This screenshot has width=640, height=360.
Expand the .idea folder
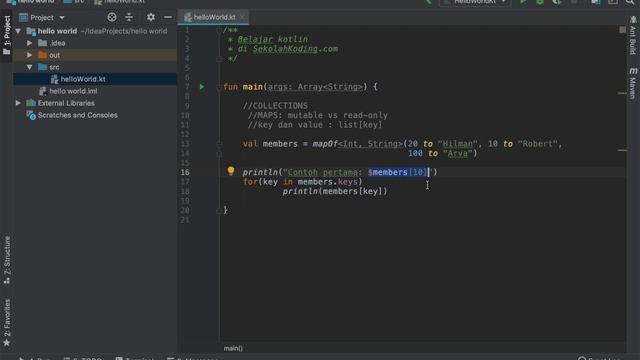pyautogui.click(x=29, y=43)
